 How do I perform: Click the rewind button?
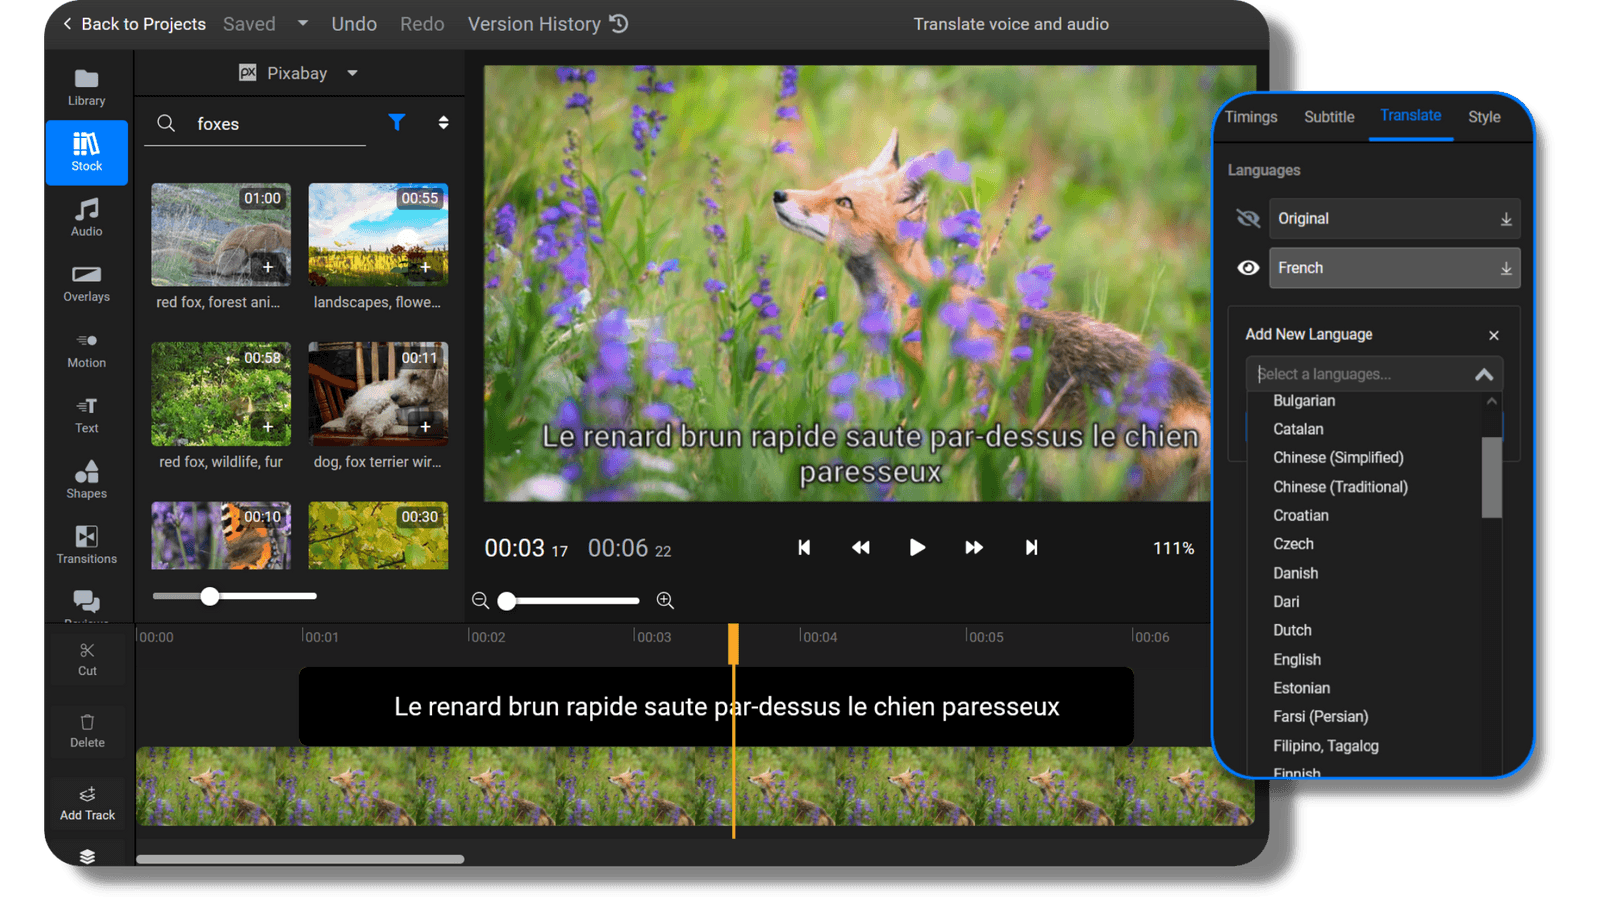pos(860,547)
